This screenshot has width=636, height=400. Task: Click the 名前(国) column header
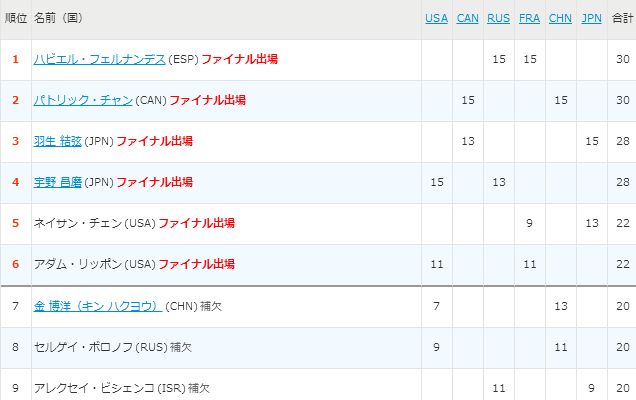click(x=58, y=18)
